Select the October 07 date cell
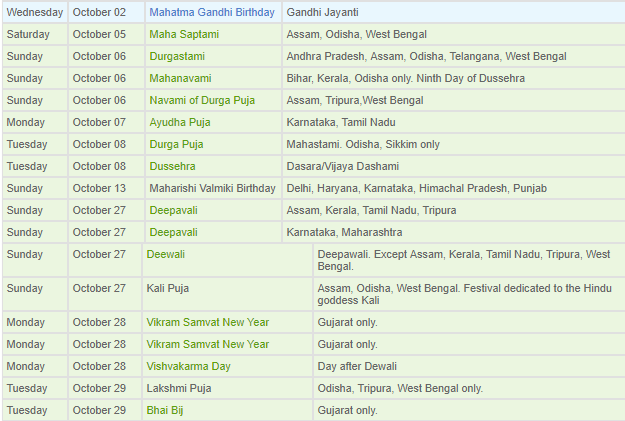625x421 pixels. point(106,122)
